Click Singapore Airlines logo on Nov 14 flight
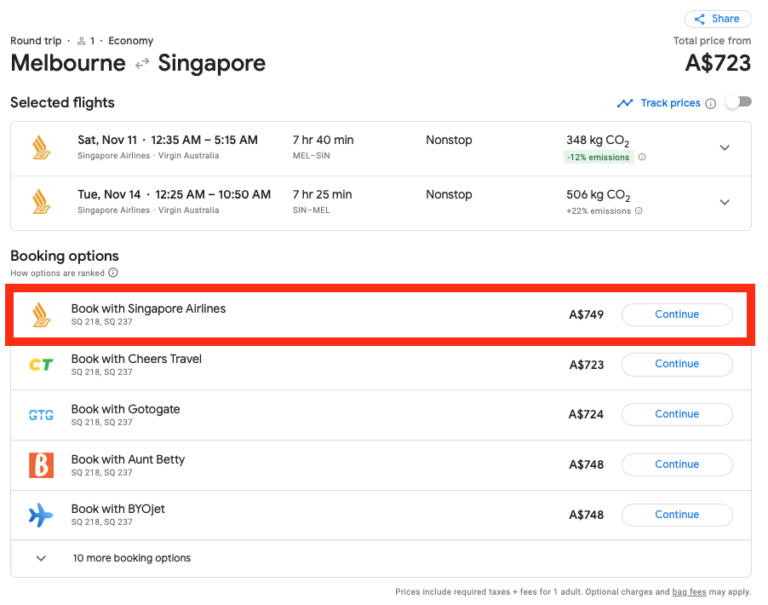Image resolution: width=768 pixels, height=605 pixels. click(x=41, y=202)
